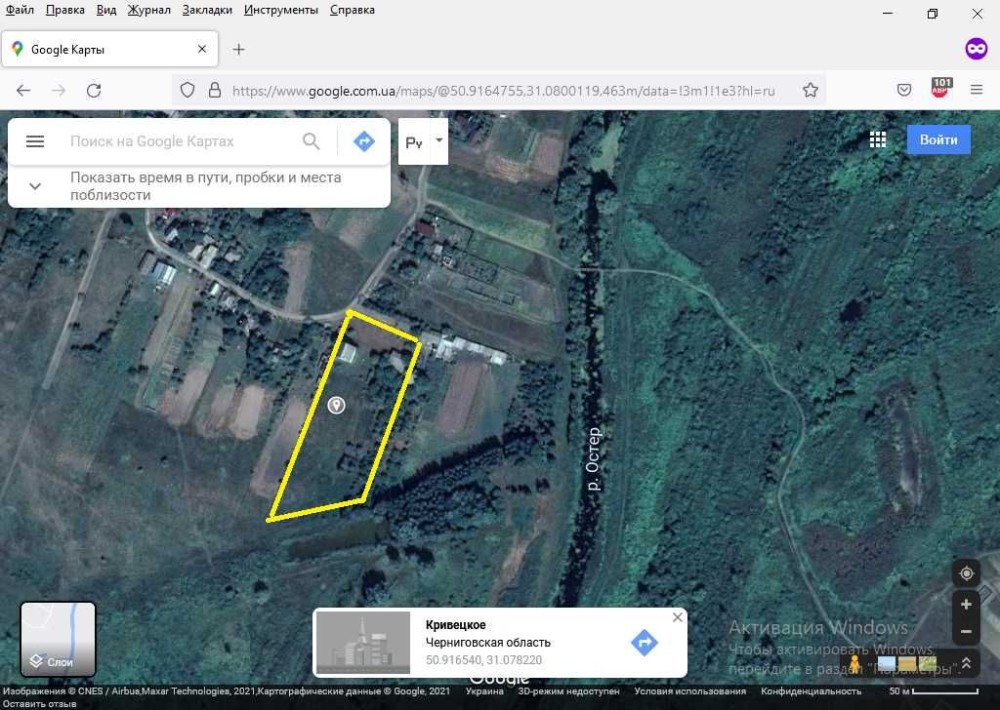1000x710 pixels.
Task: Open the ABP ad blocker extension
Action: 941,88
